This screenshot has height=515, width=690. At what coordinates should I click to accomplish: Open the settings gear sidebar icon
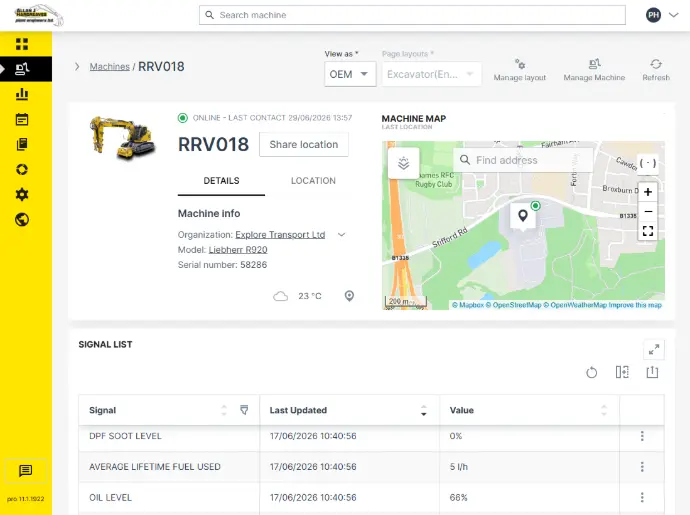point(22,195)
